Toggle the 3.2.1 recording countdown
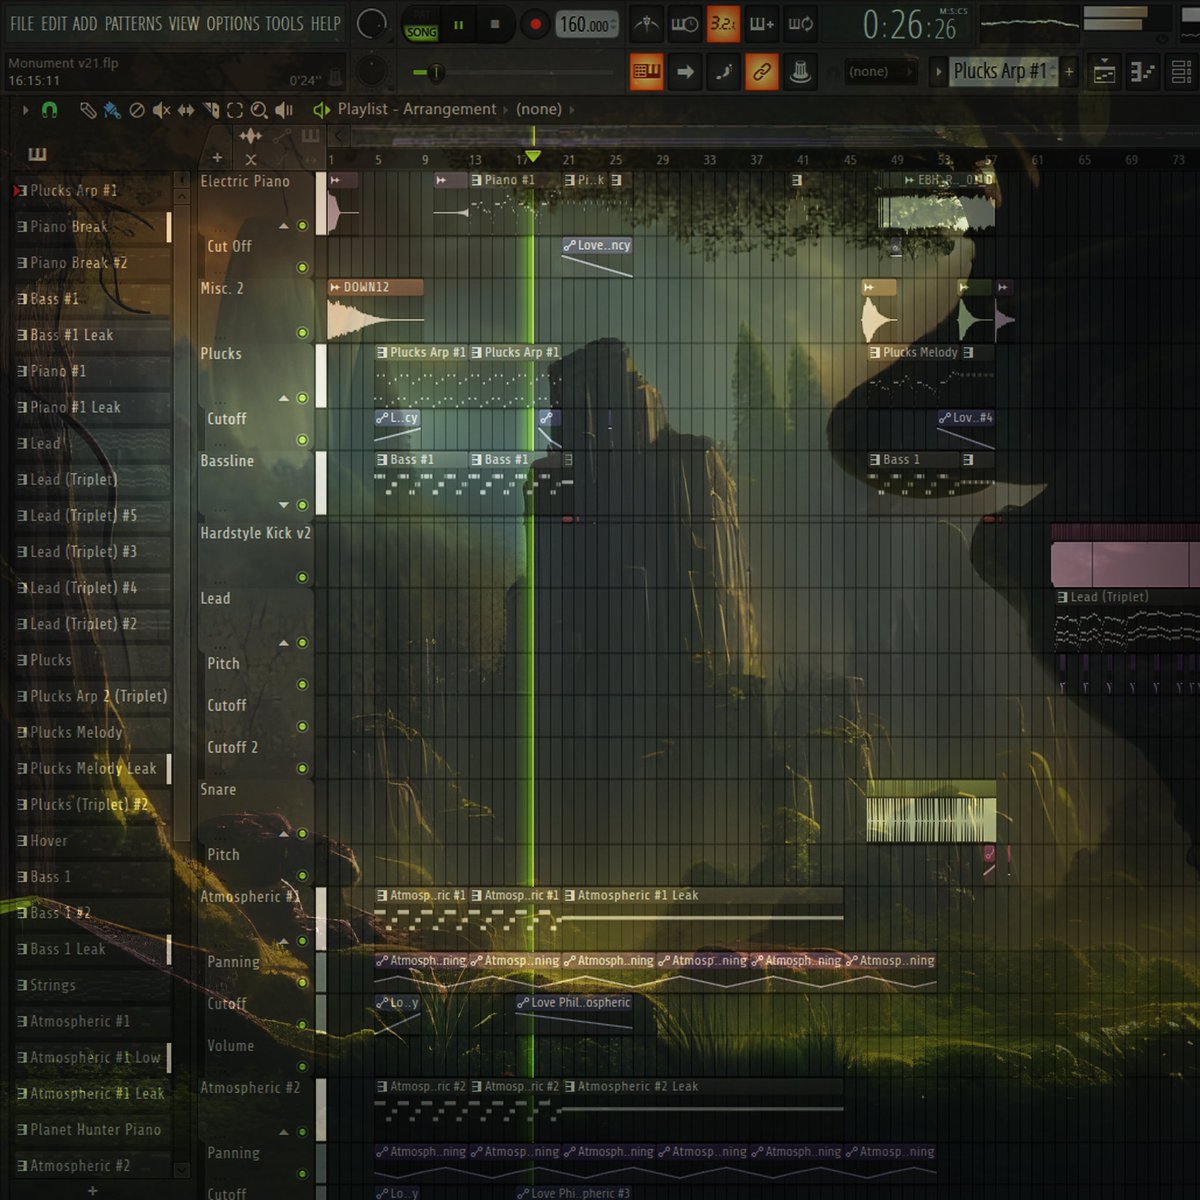The image size is (1200, 1200). click(723, 24)
